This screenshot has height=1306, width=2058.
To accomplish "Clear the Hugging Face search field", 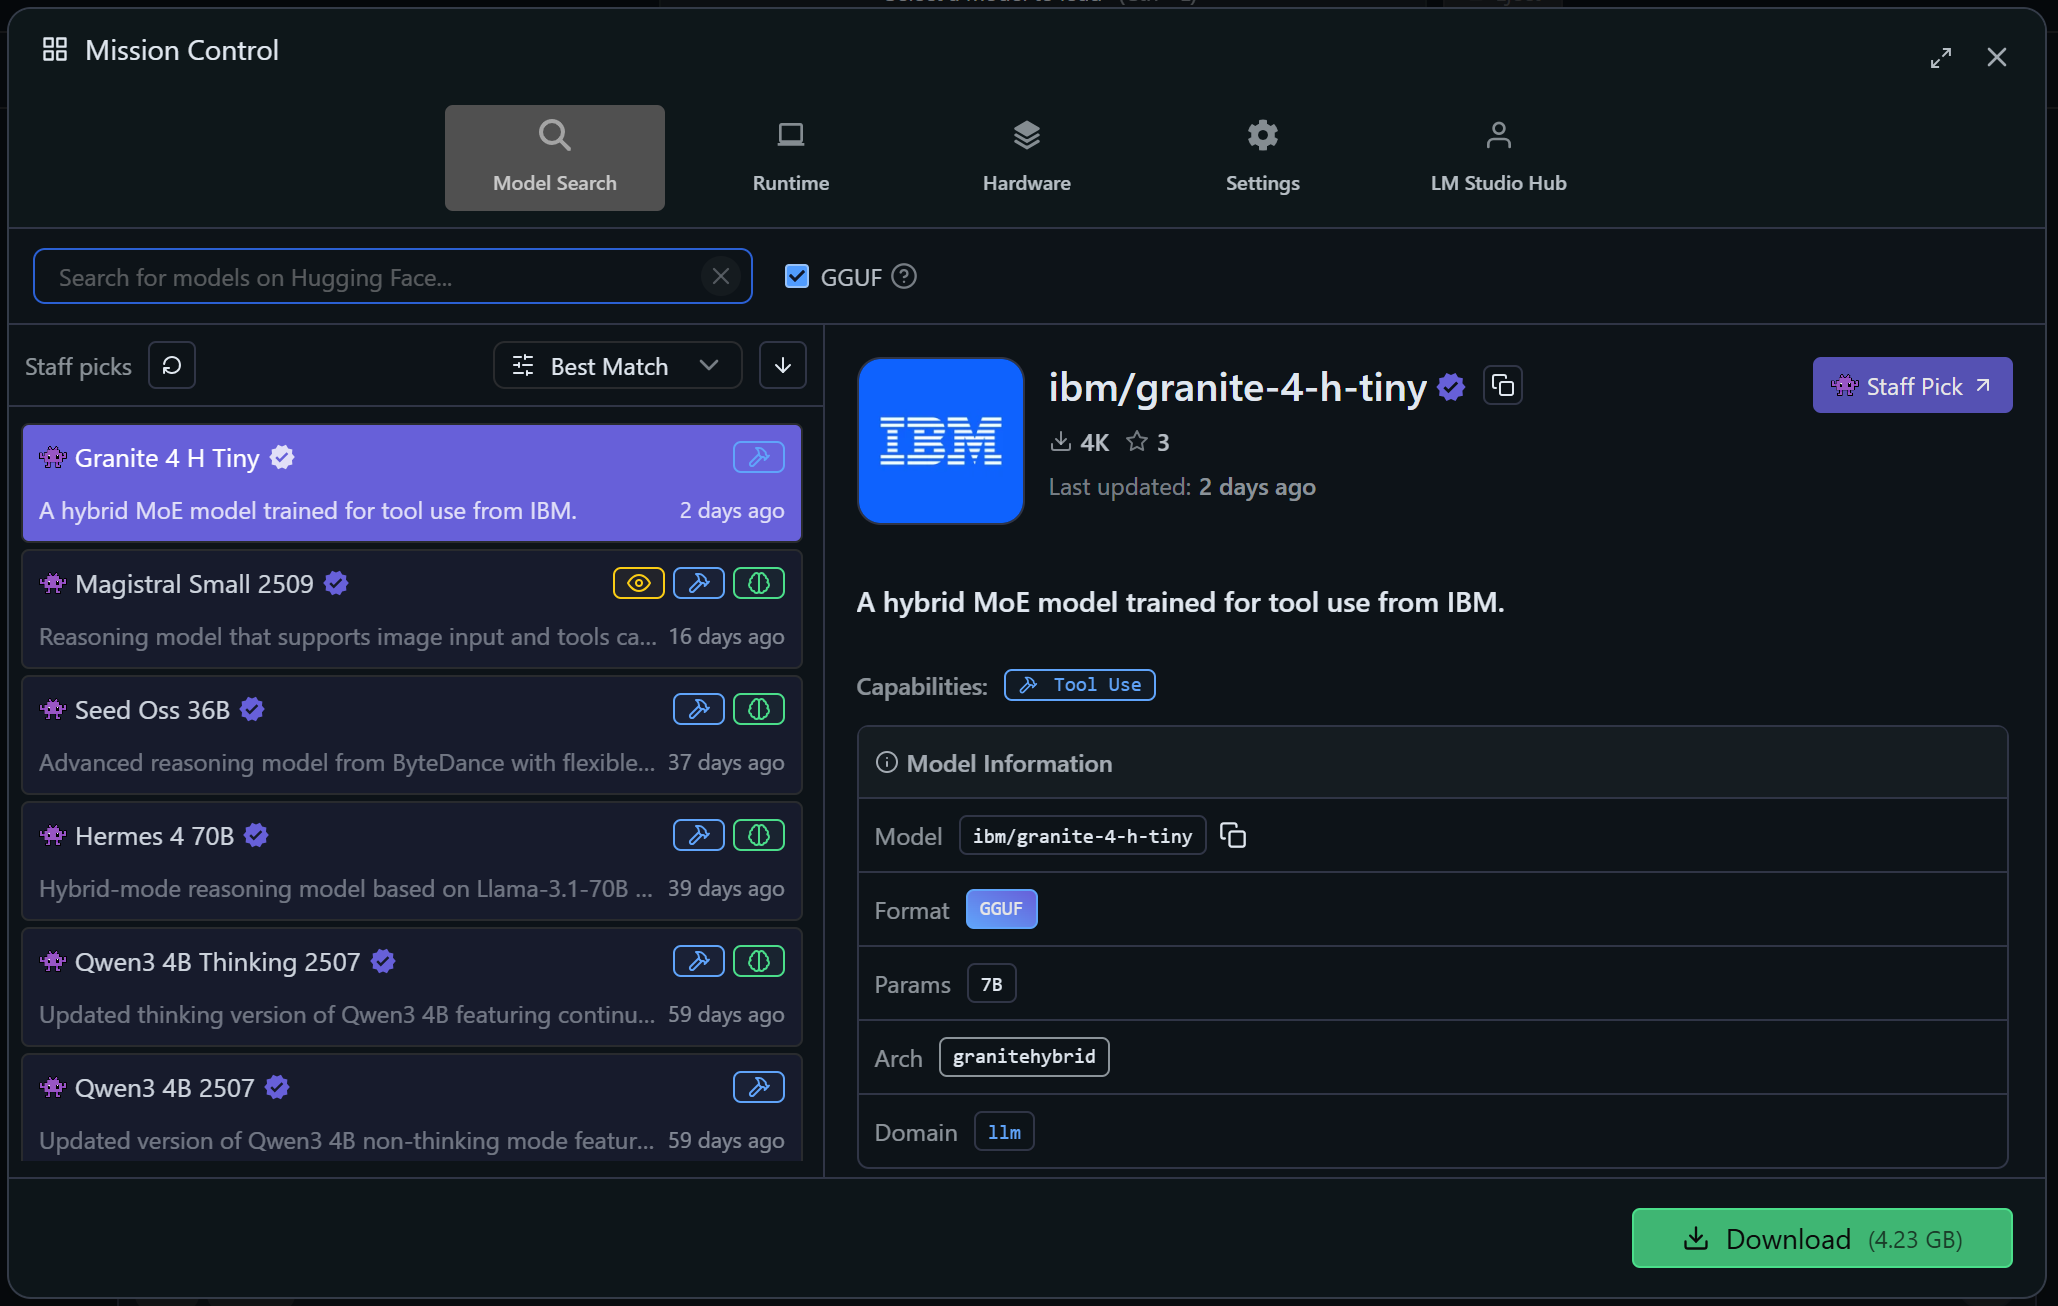I will tap(721, 276).
